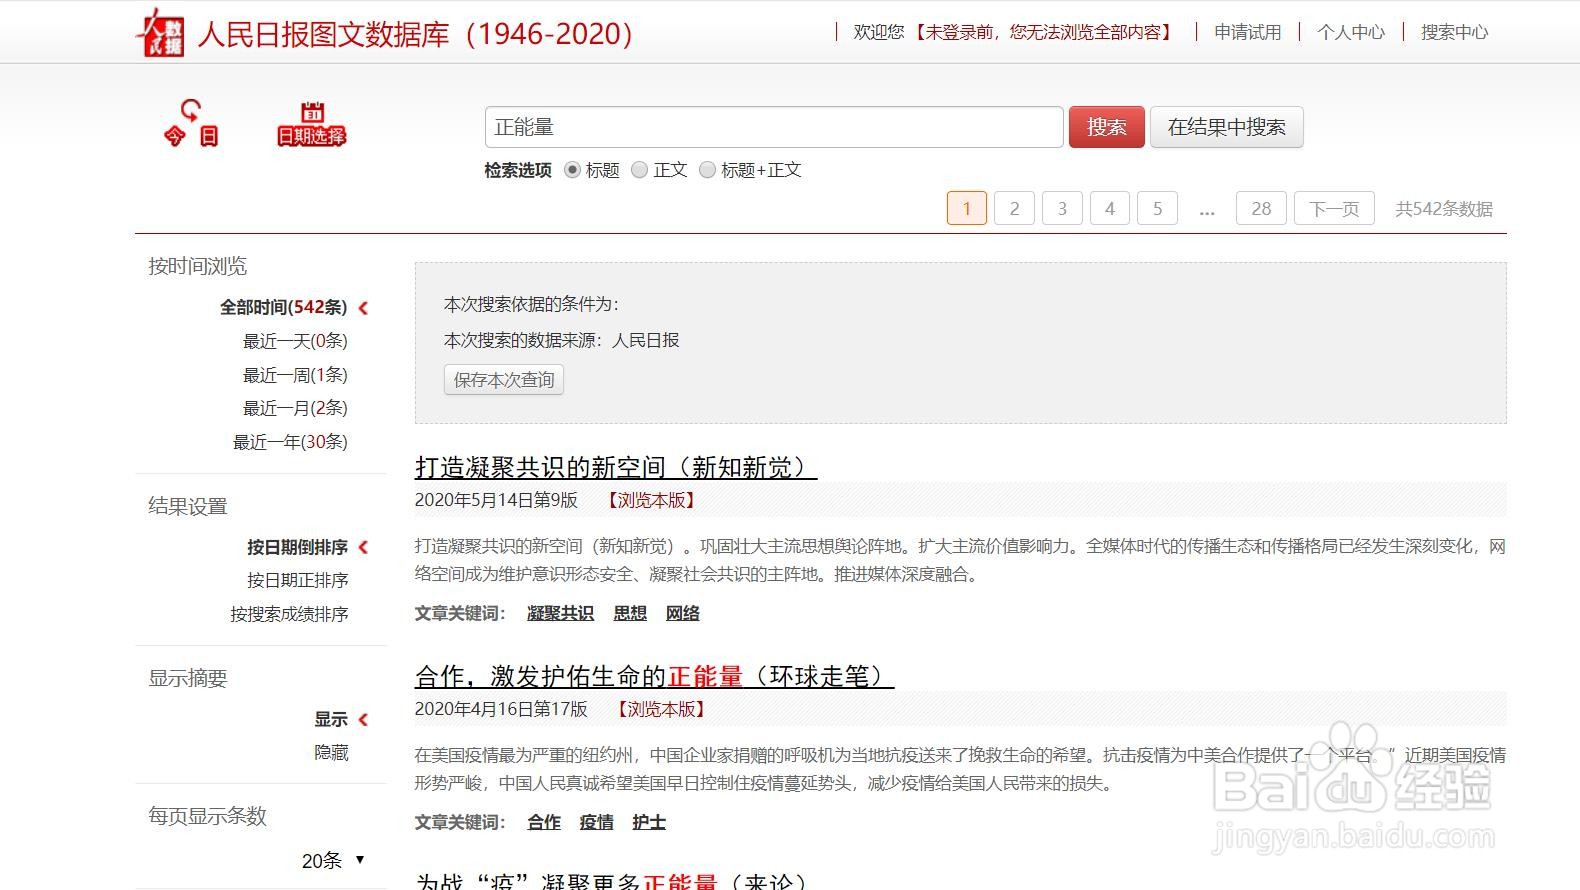
Task: Open 申请试用 in top navigation
Action: click(1248, 32)
